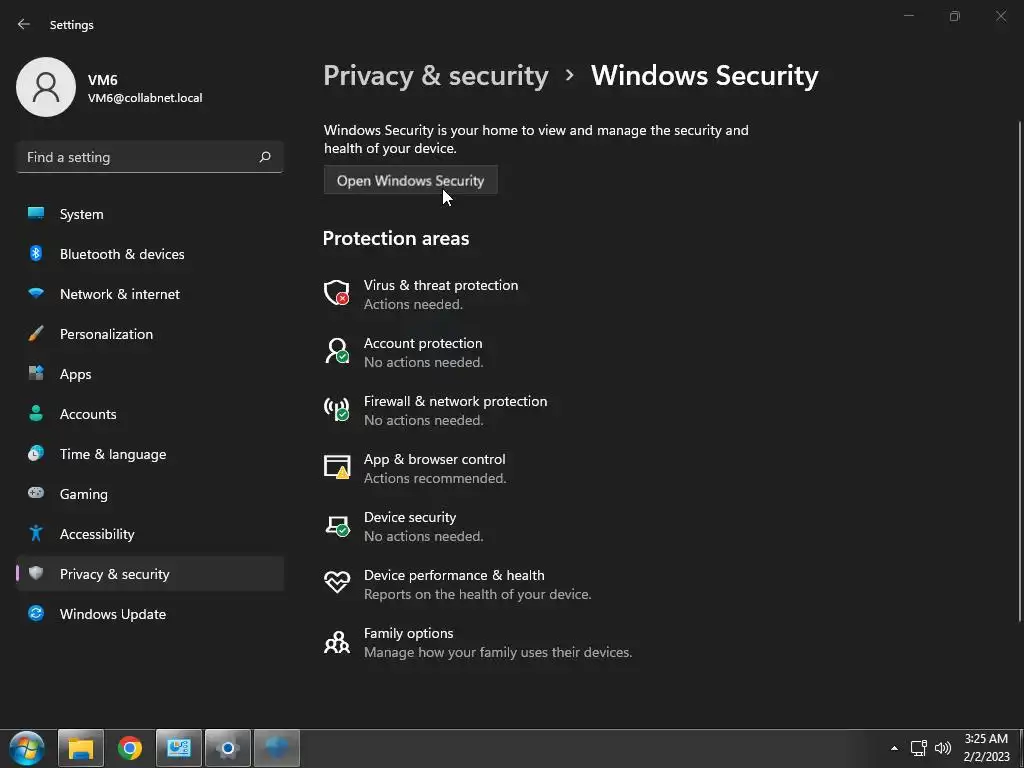The width and height of the screenshot is (1024, 768).
Task: Click the Device performance & health heart icon
Action: point(337,583)
